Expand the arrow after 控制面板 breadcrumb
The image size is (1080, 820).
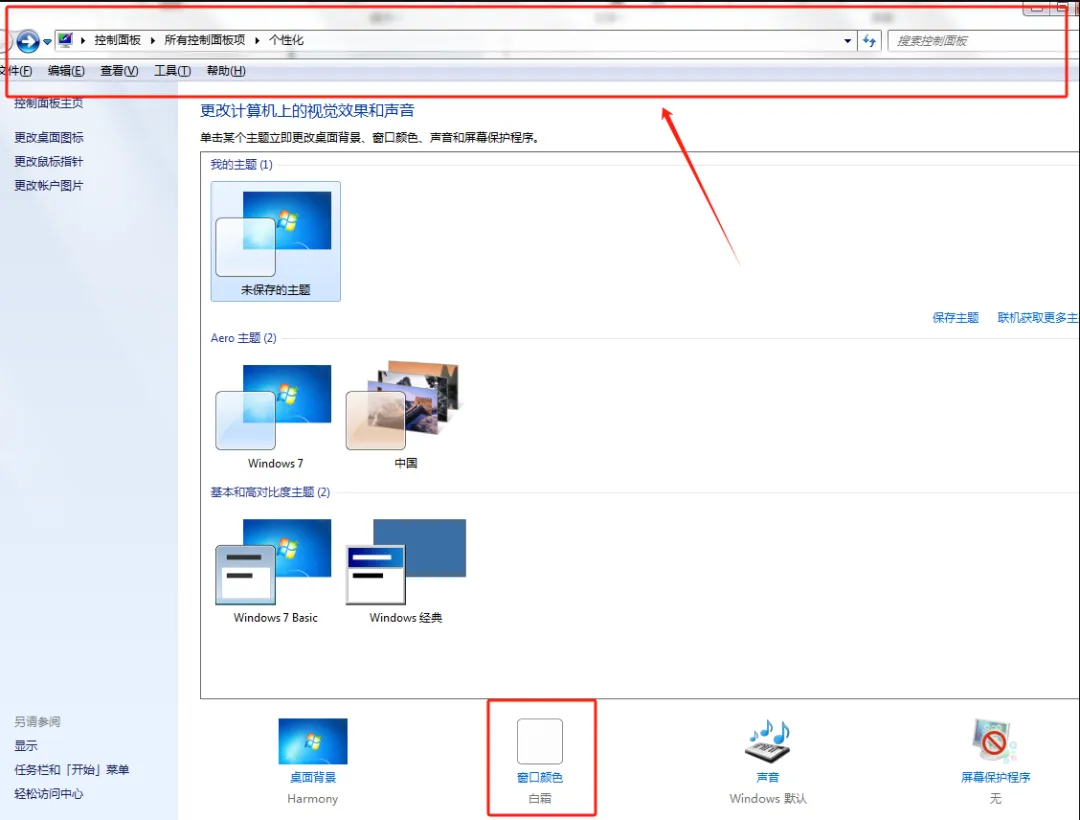[x=152, y=41]
